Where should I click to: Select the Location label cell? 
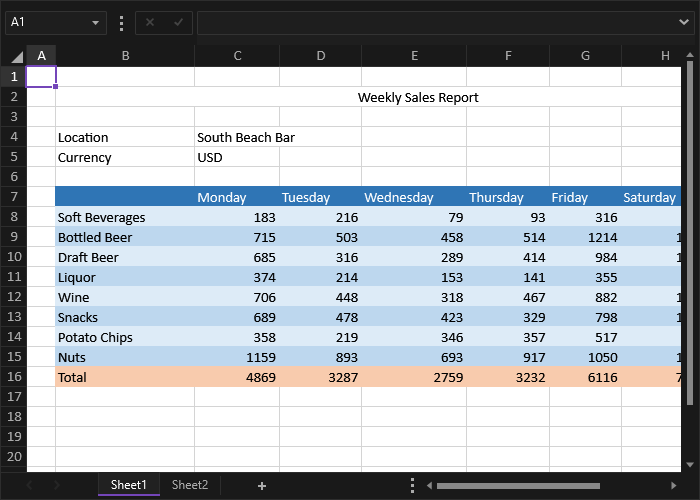pos(125,137)
